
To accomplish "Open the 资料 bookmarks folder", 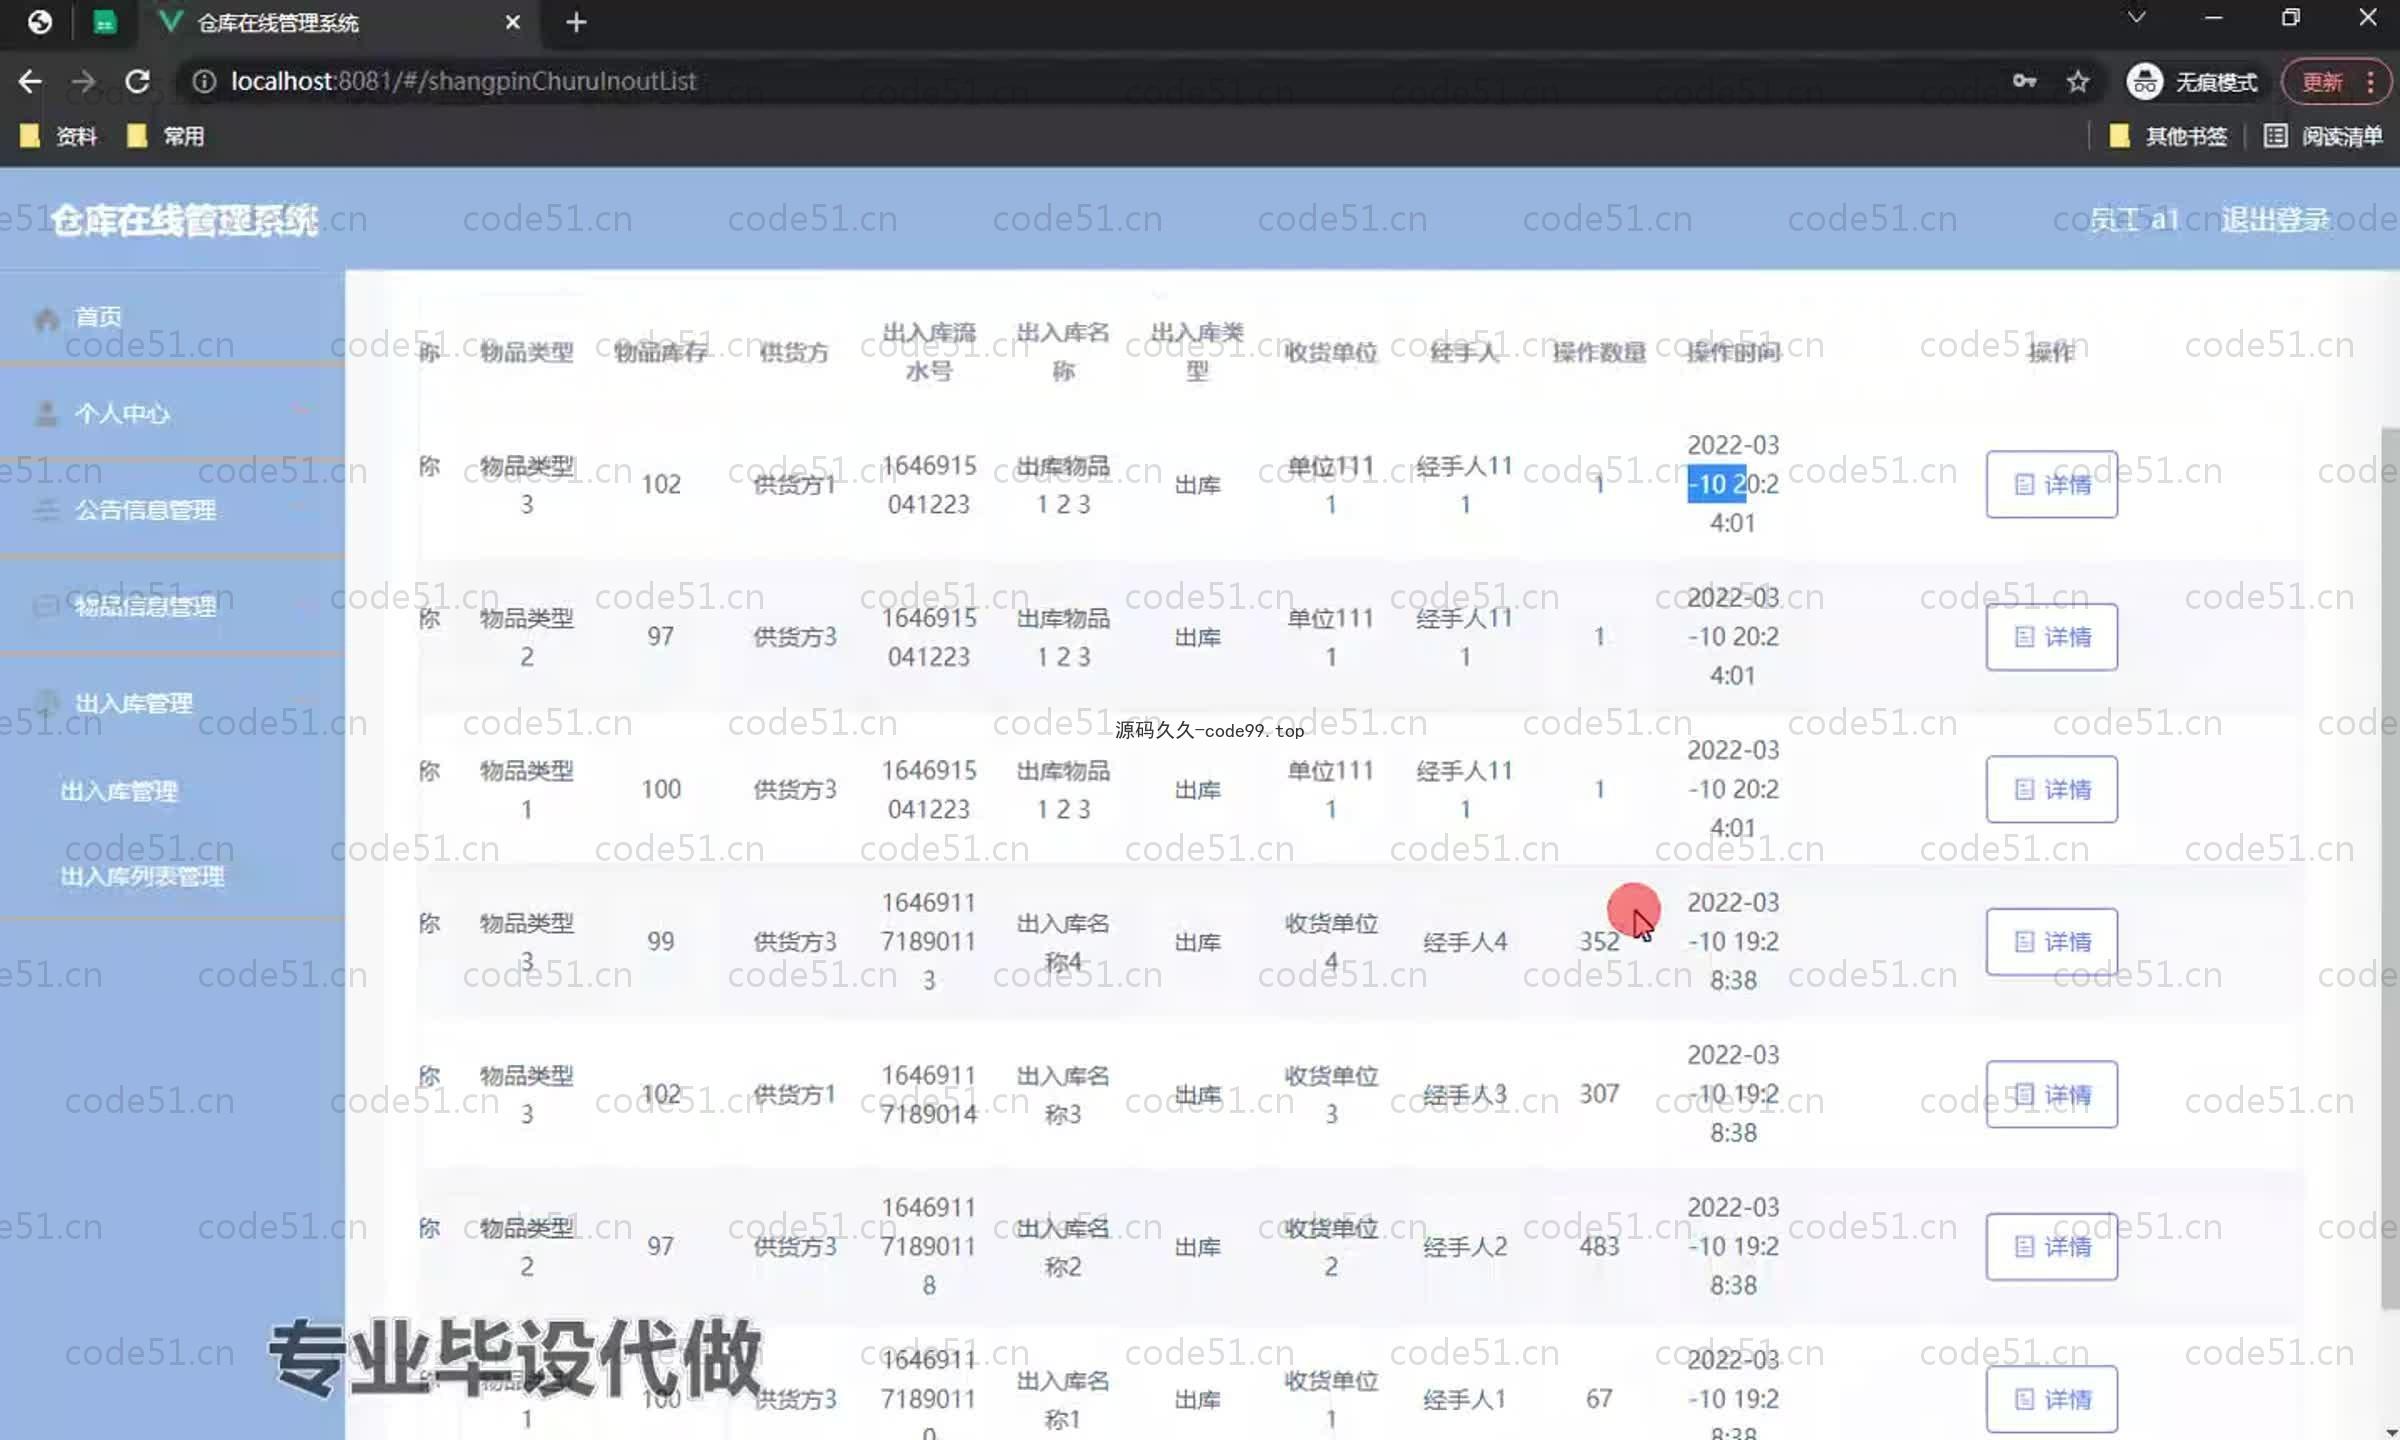I will pos(60,136).
